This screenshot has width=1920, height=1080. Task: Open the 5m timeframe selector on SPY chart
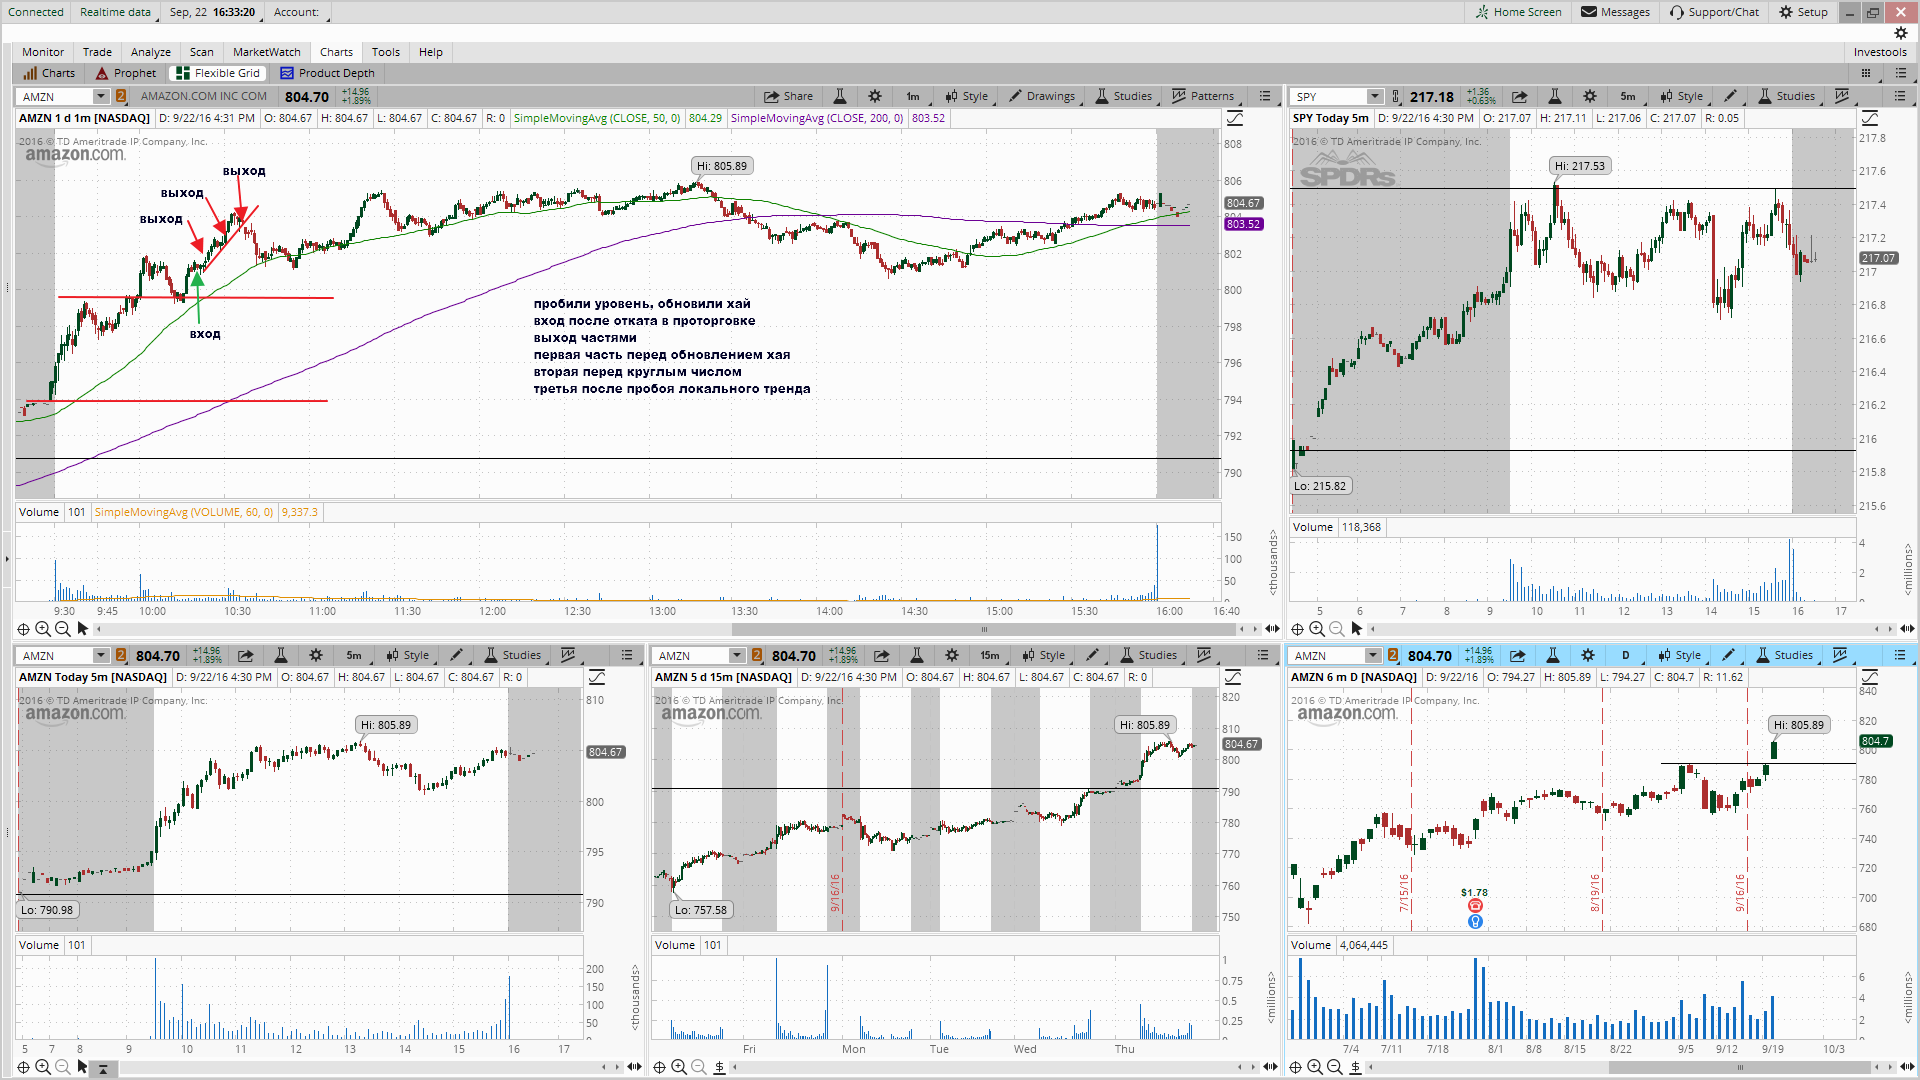pyautogui.click(x=1628, y=96)
